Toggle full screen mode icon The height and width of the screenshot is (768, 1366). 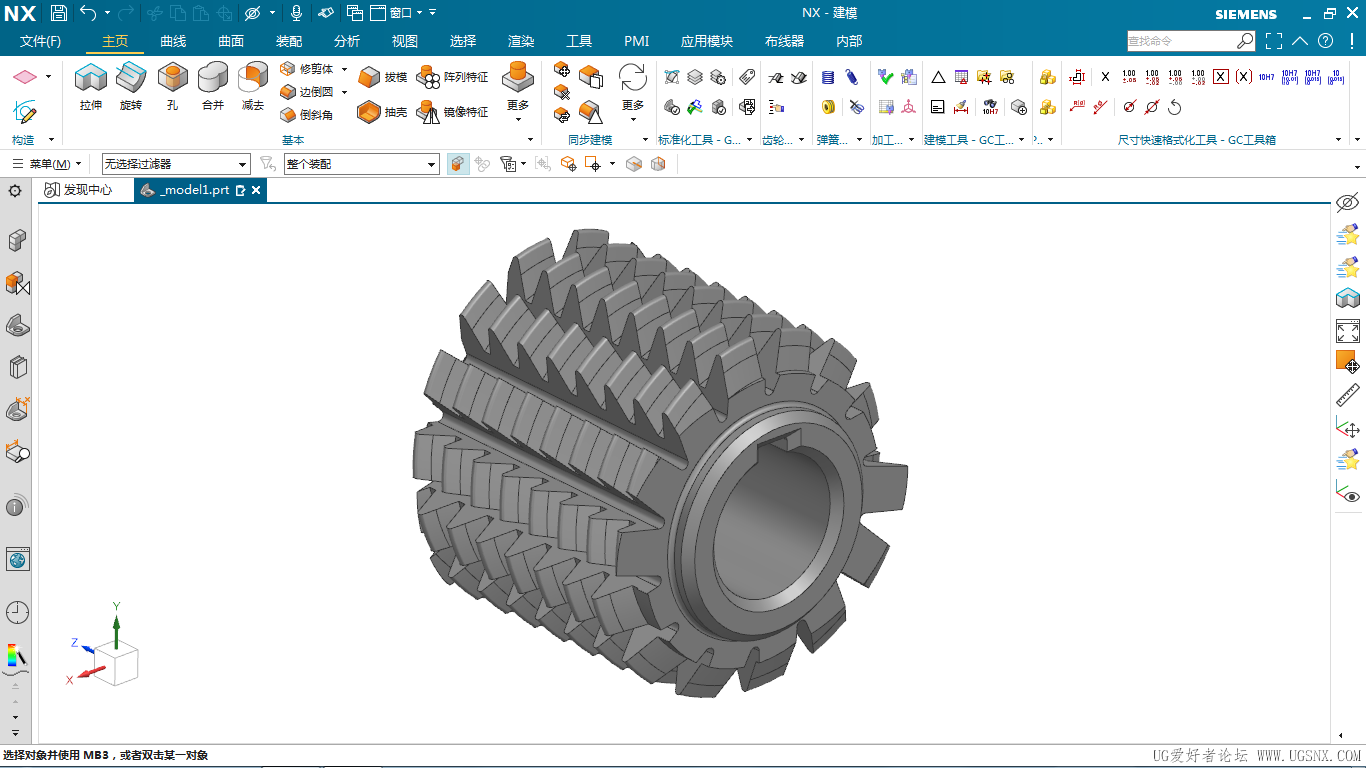(1273, 41)
